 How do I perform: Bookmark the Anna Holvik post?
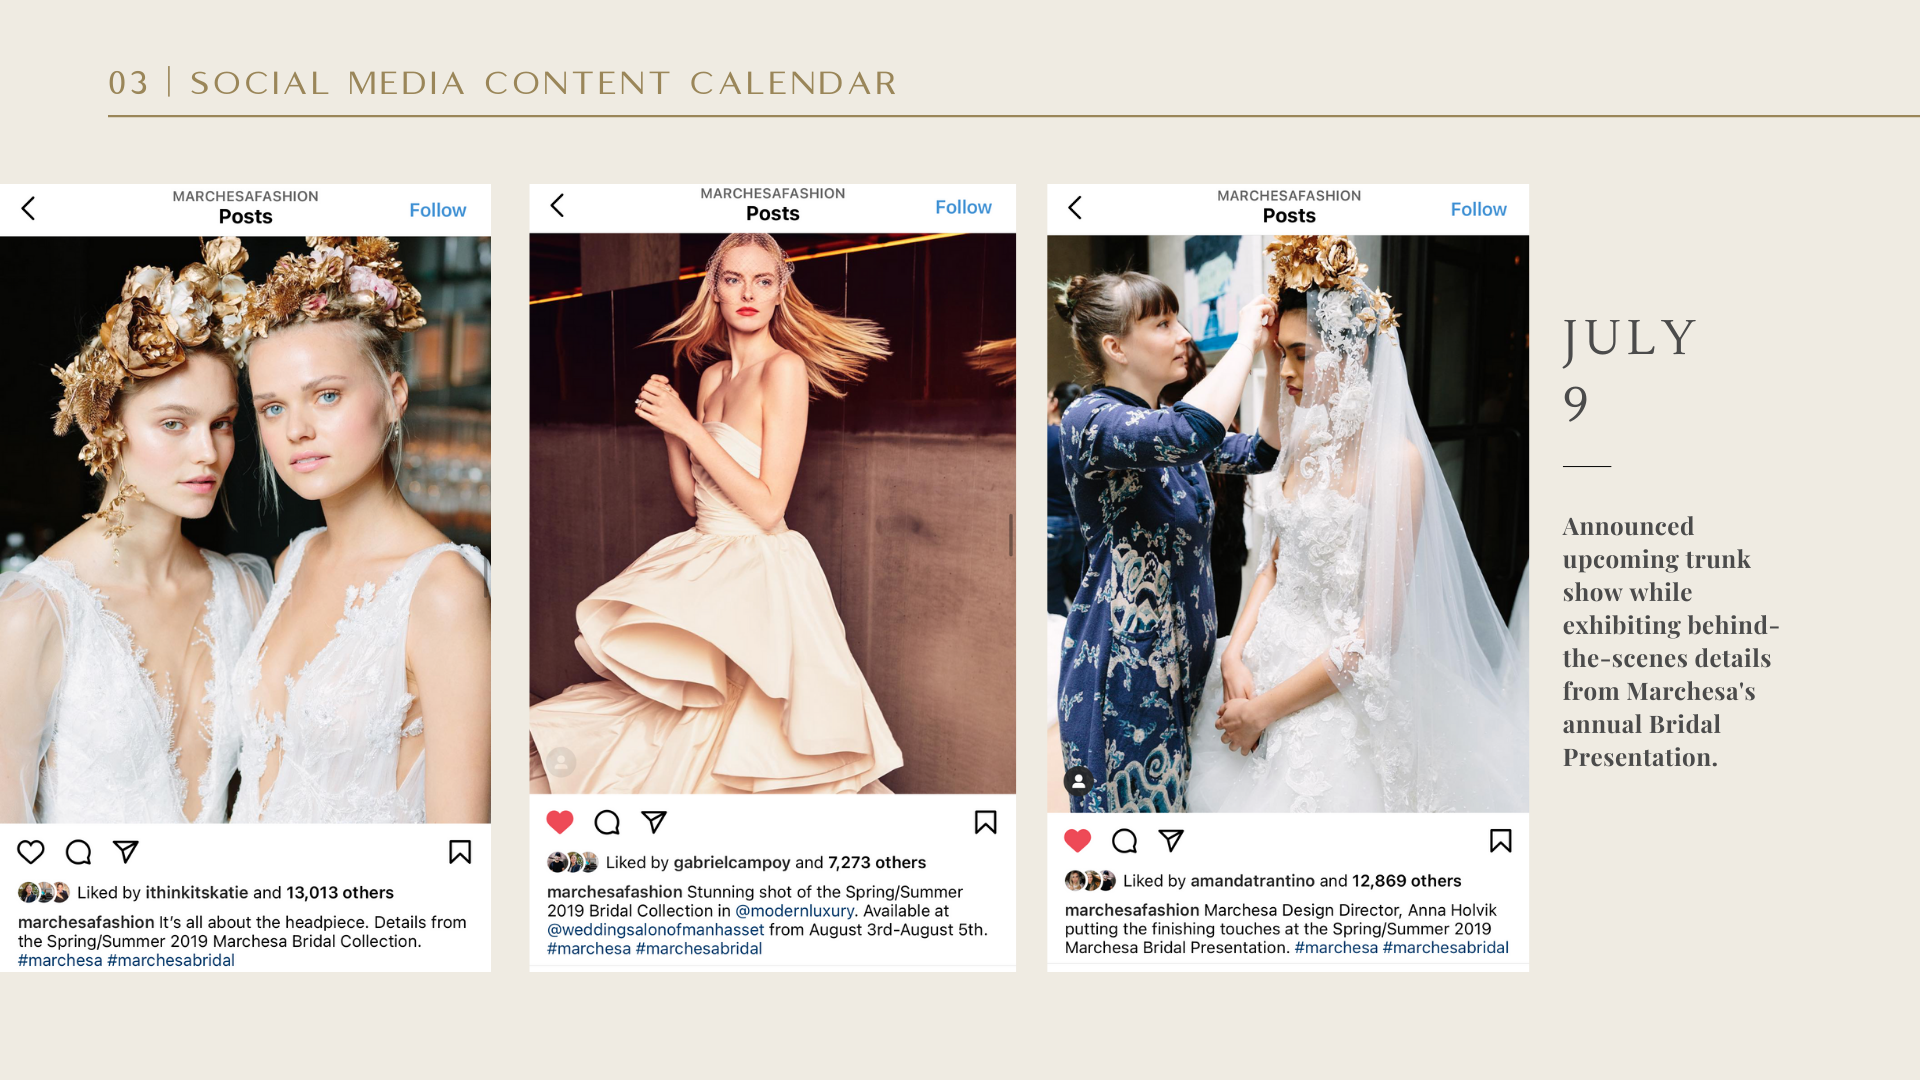pyautogui.click(x=1500, y=841)
